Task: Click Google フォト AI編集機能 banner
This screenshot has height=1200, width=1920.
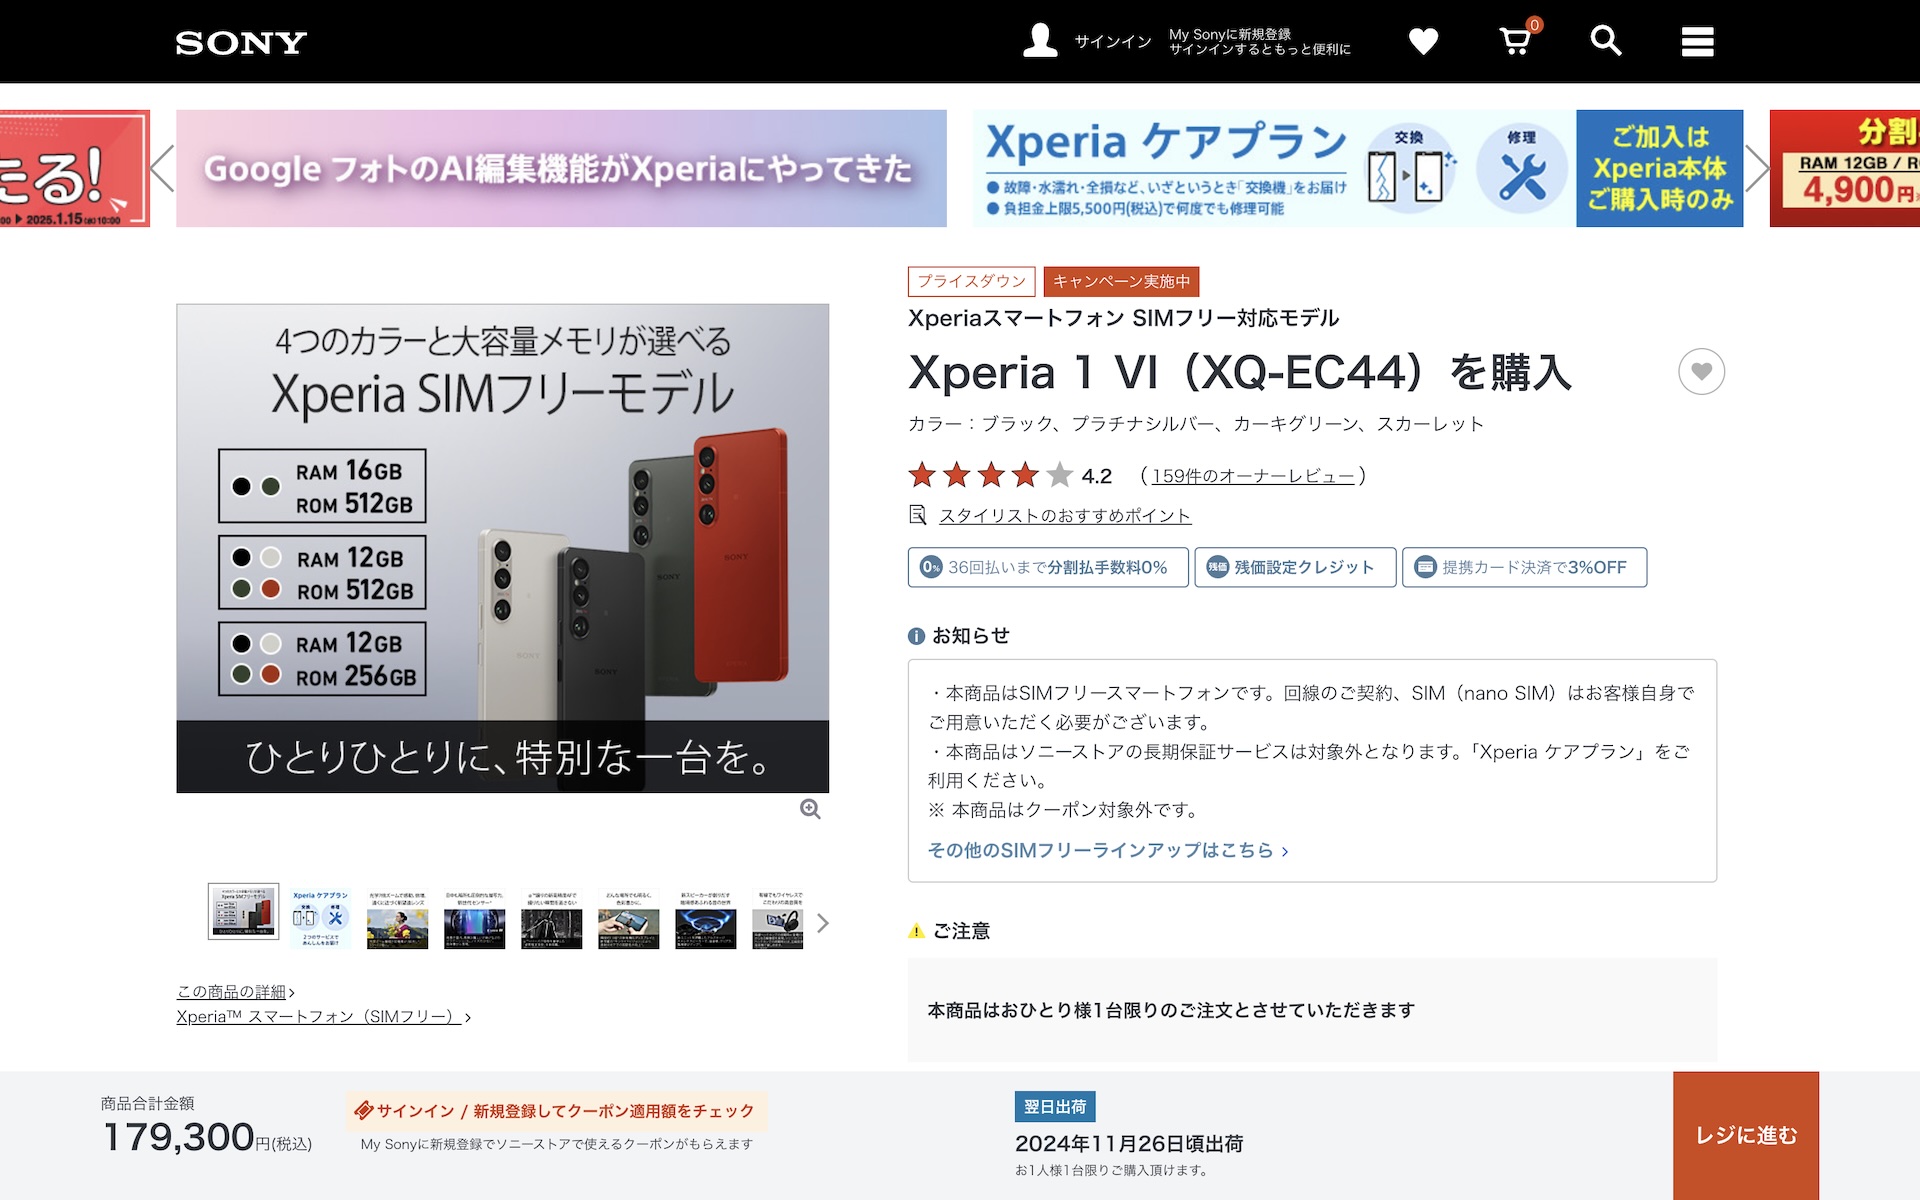Action: pyautogui.click(x=561, y=168)
